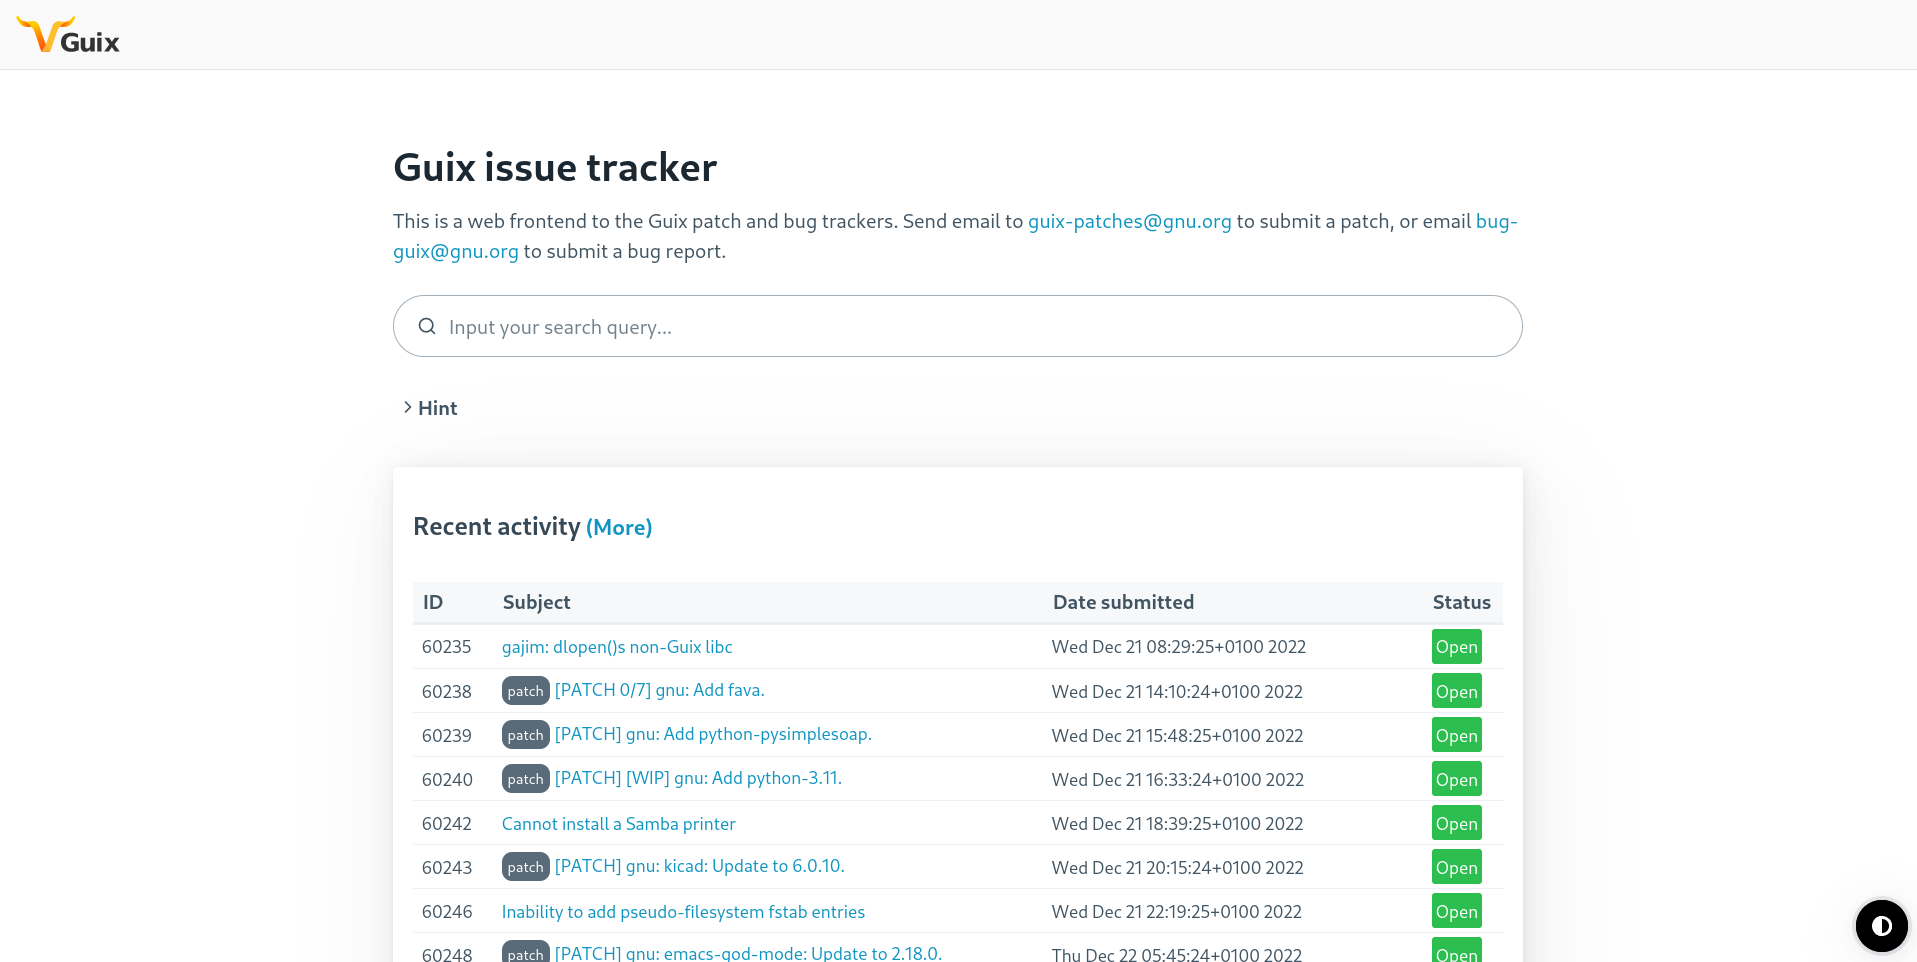
Task: Click Open status badge for issue 60242
Action: point(1456,823)
